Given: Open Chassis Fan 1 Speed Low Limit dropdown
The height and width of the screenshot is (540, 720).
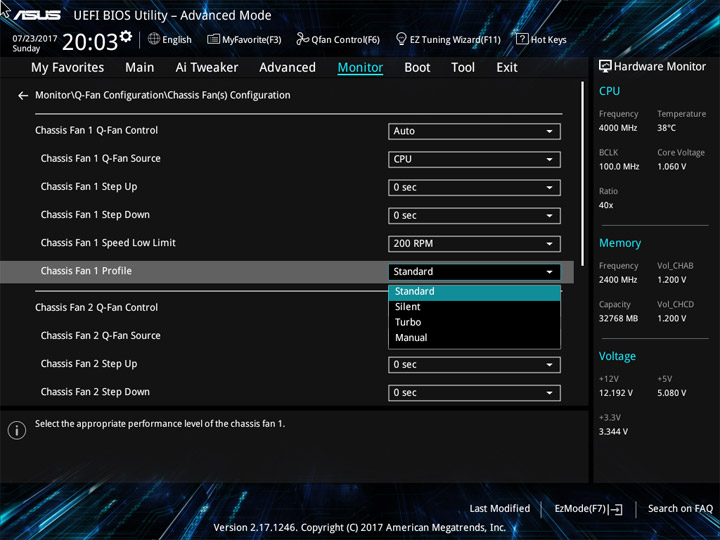Looking at the screenshot, I should click(x=474, y=243).
